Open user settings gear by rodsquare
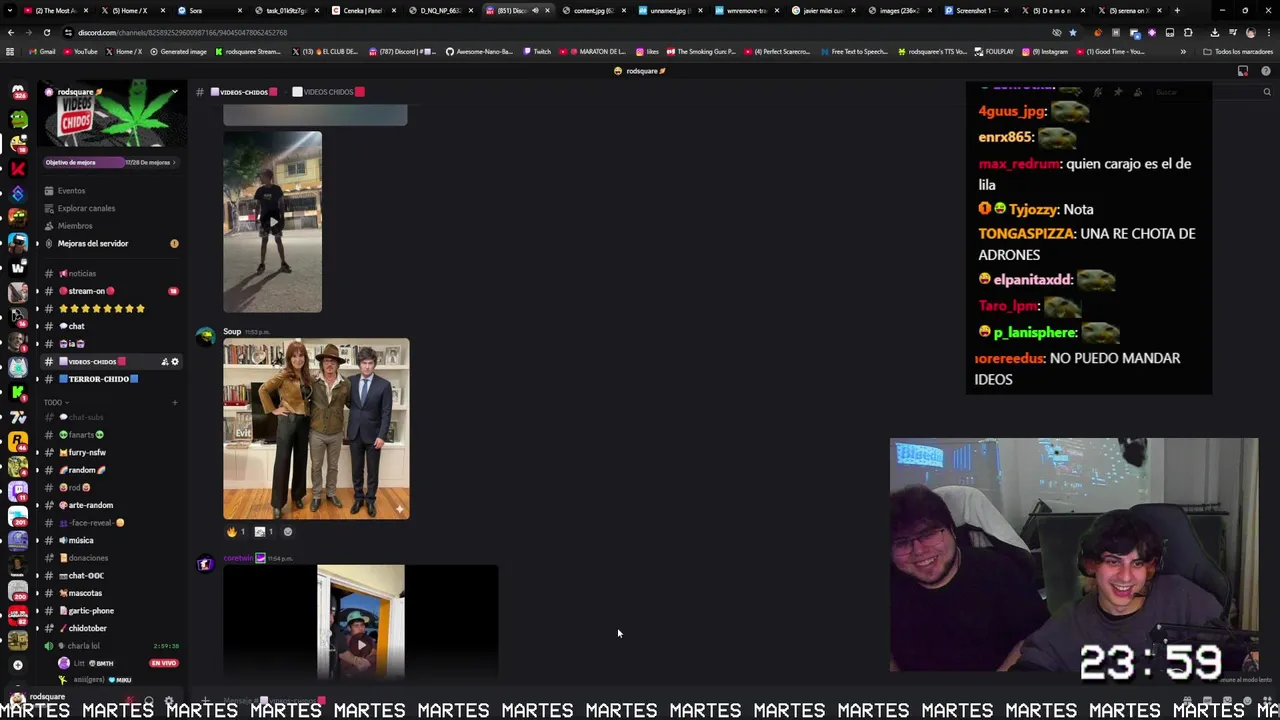This screenshot has width=1280, height=720. [x=168, y=701]
